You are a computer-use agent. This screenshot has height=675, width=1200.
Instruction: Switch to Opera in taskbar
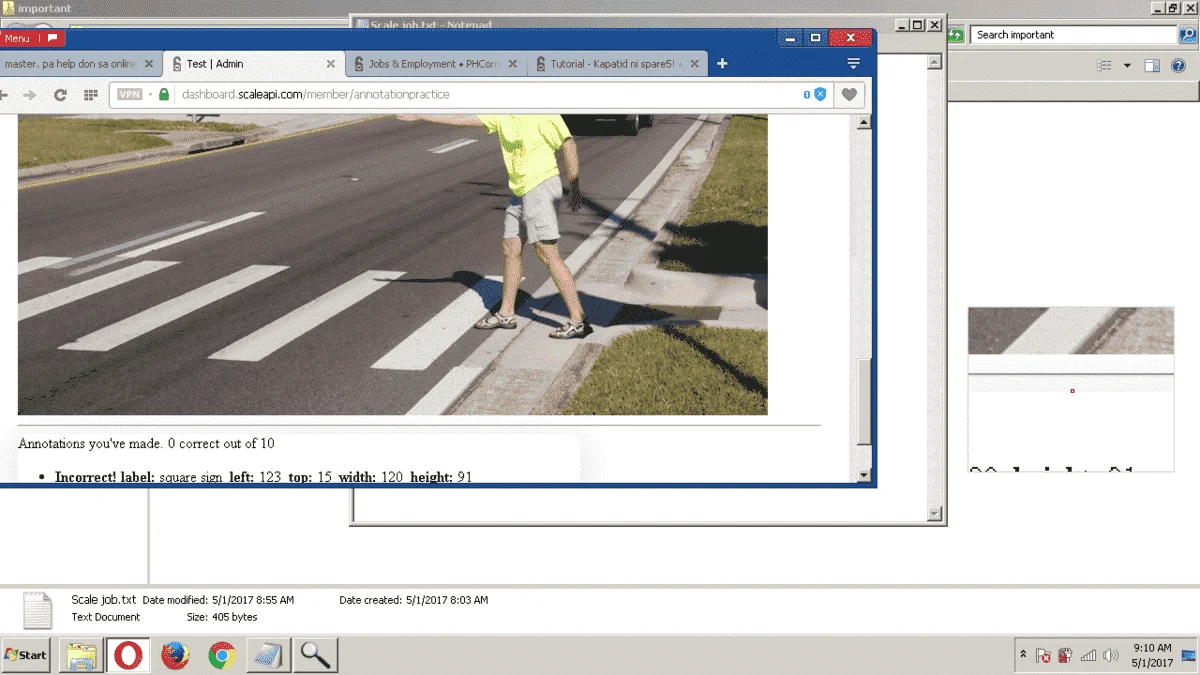point(128,655)
